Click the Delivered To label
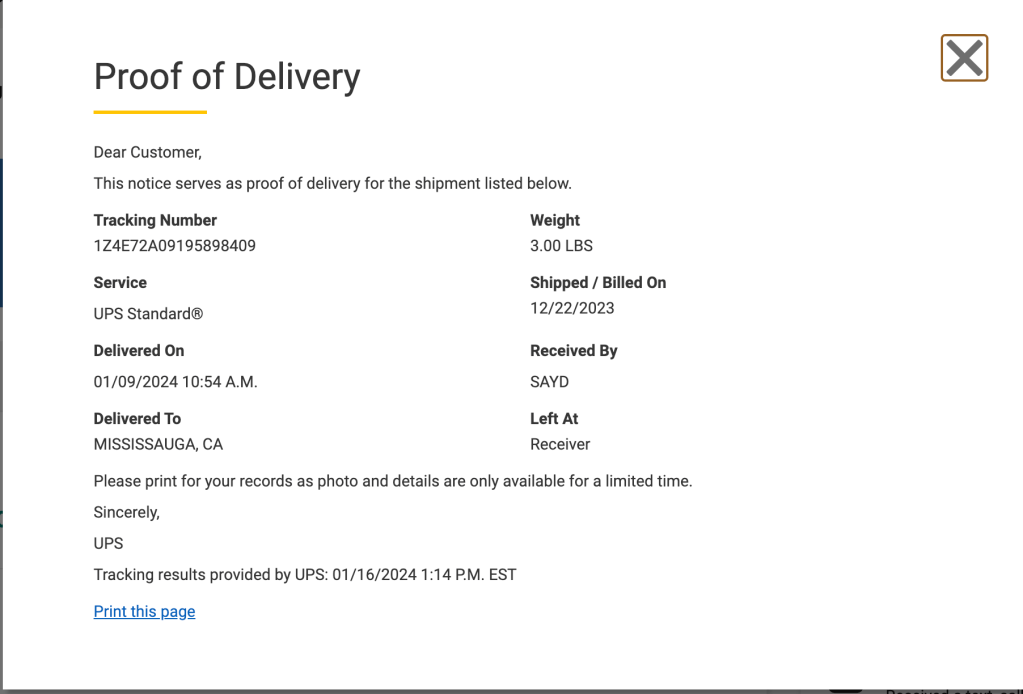Viewport: 1023px width, 694px height. tap(137, 419)
